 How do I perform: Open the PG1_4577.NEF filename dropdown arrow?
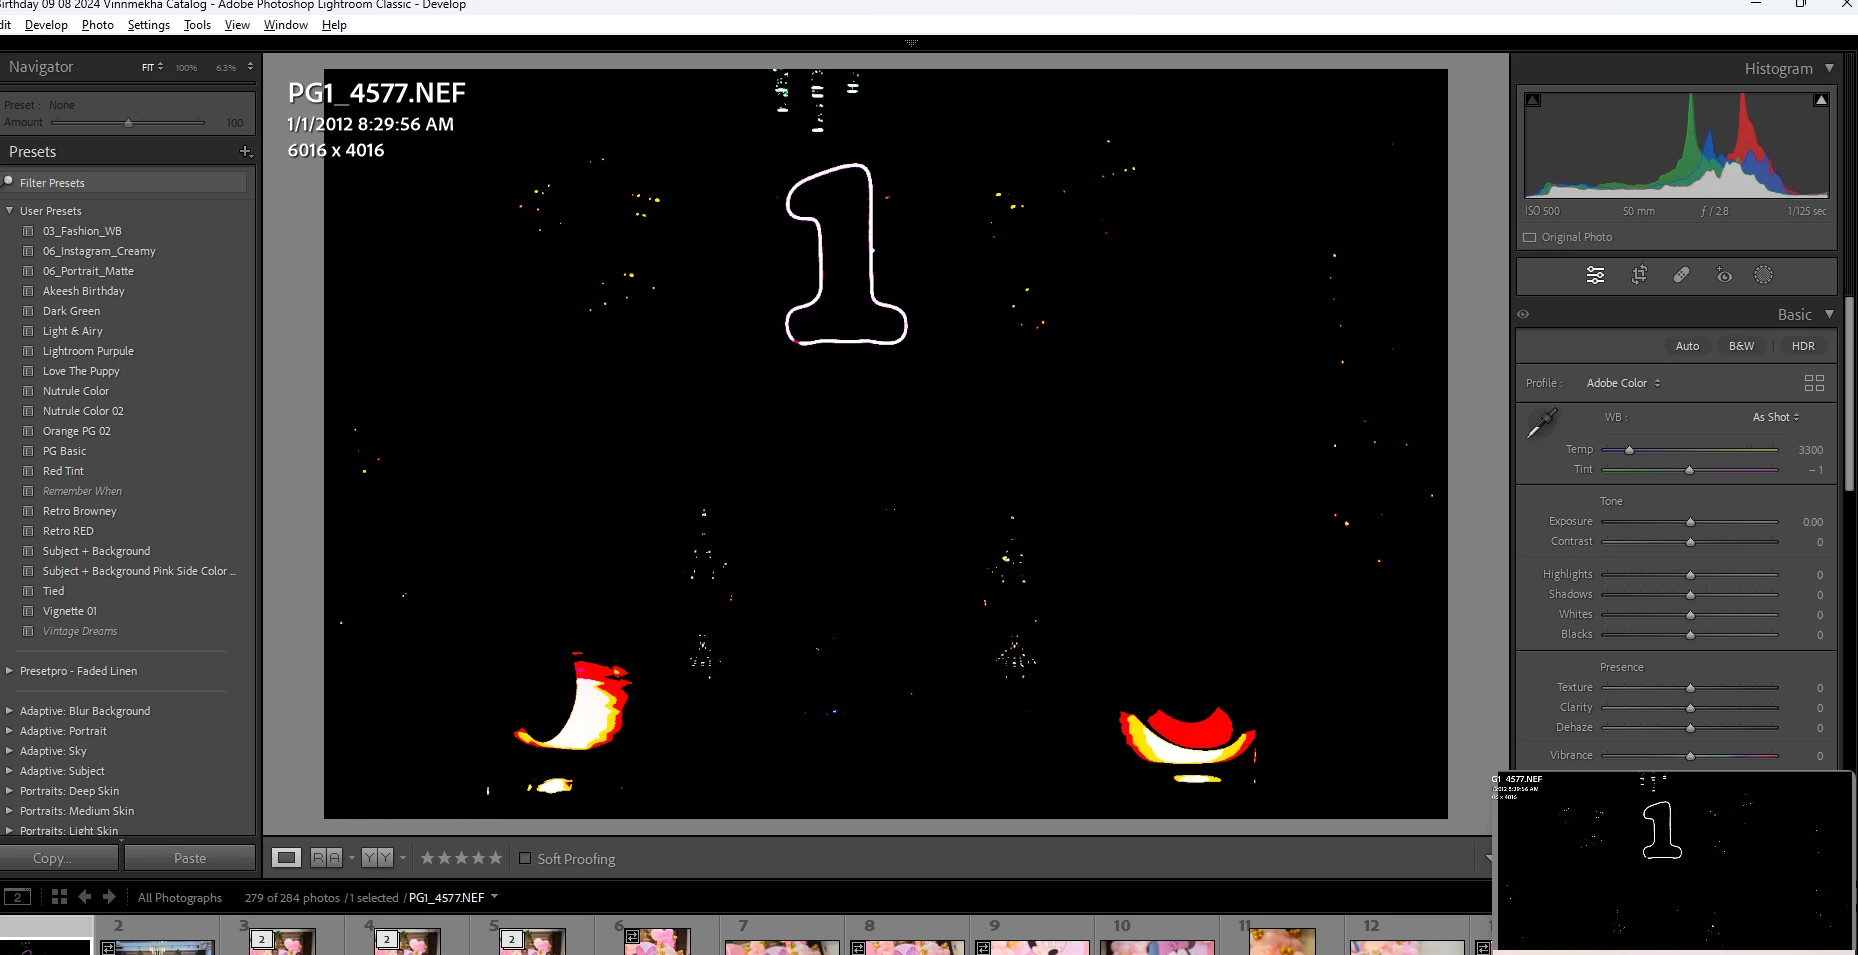[494, 897]
